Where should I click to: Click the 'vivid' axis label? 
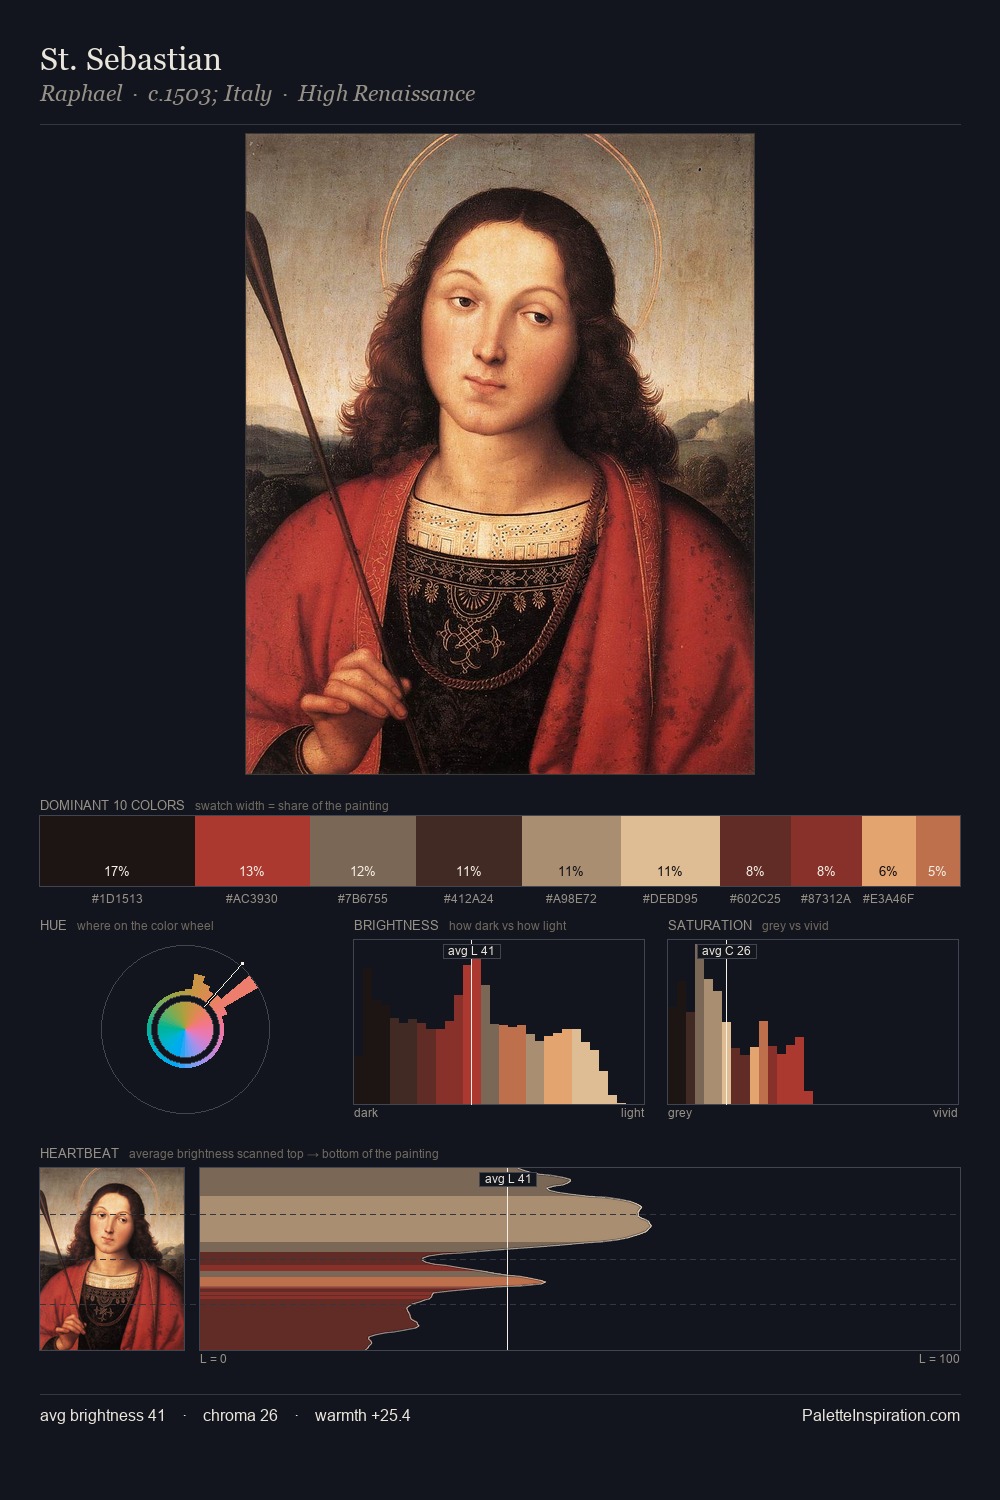(x=945, y=1113)
